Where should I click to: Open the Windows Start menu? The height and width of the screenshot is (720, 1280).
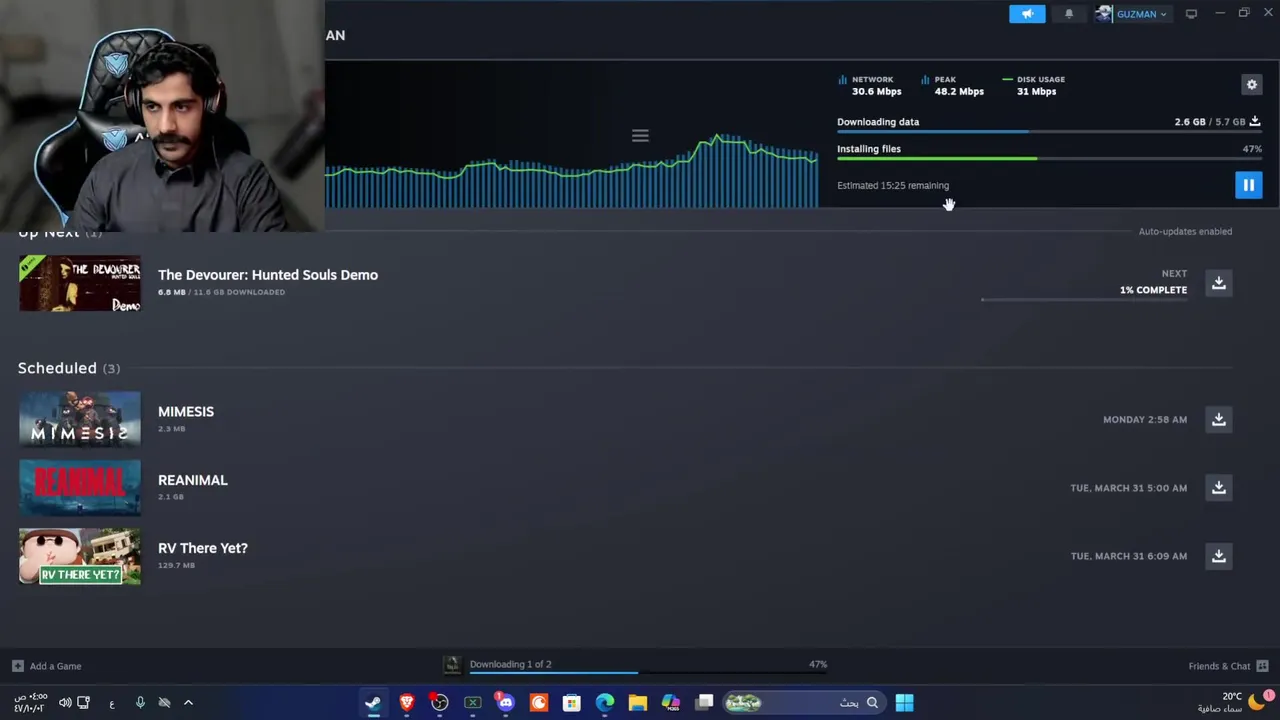point(904,702)
